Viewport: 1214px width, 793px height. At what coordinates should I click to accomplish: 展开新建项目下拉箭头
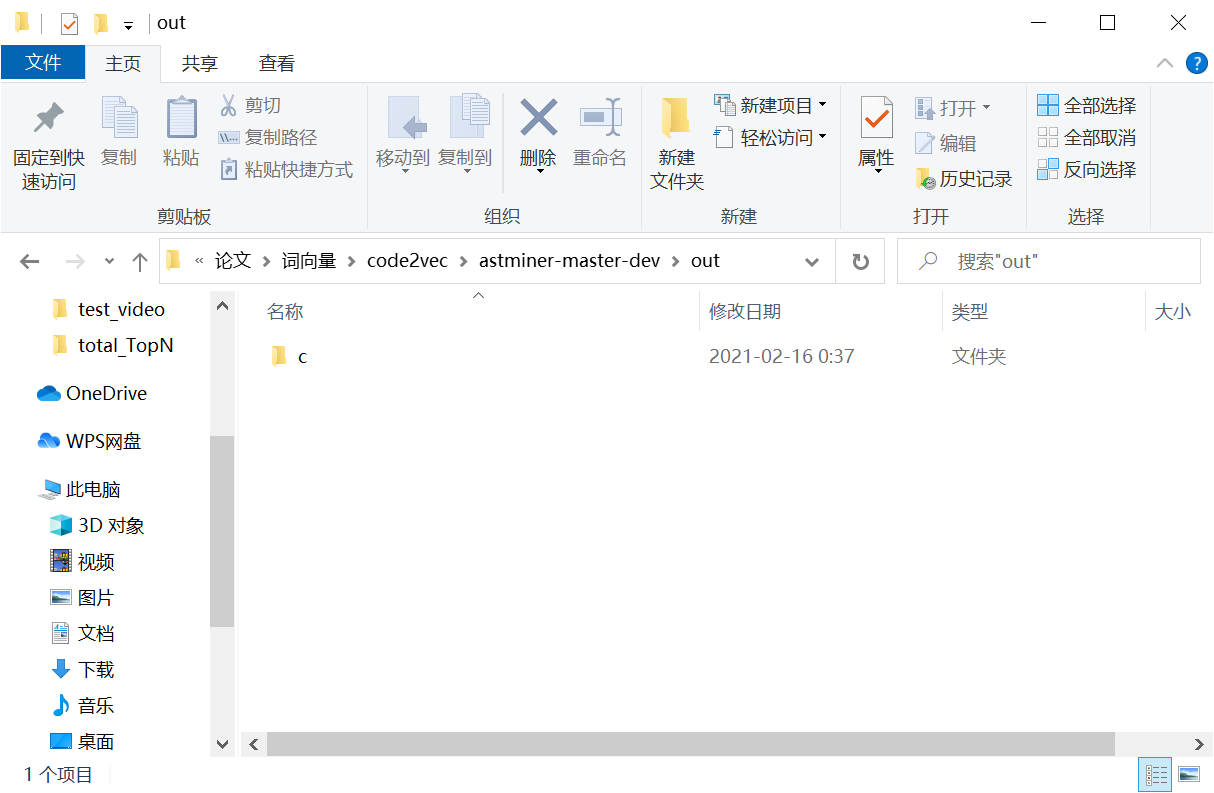pyautogui.click(x=822, y=104)
